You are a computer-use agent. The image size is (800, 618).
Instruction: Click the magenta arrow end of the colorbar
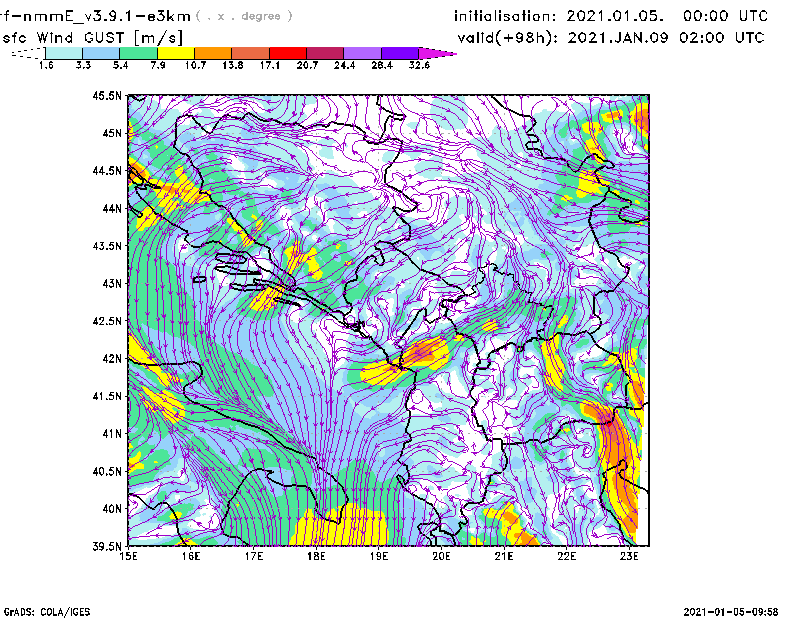[x=437, y=53]
